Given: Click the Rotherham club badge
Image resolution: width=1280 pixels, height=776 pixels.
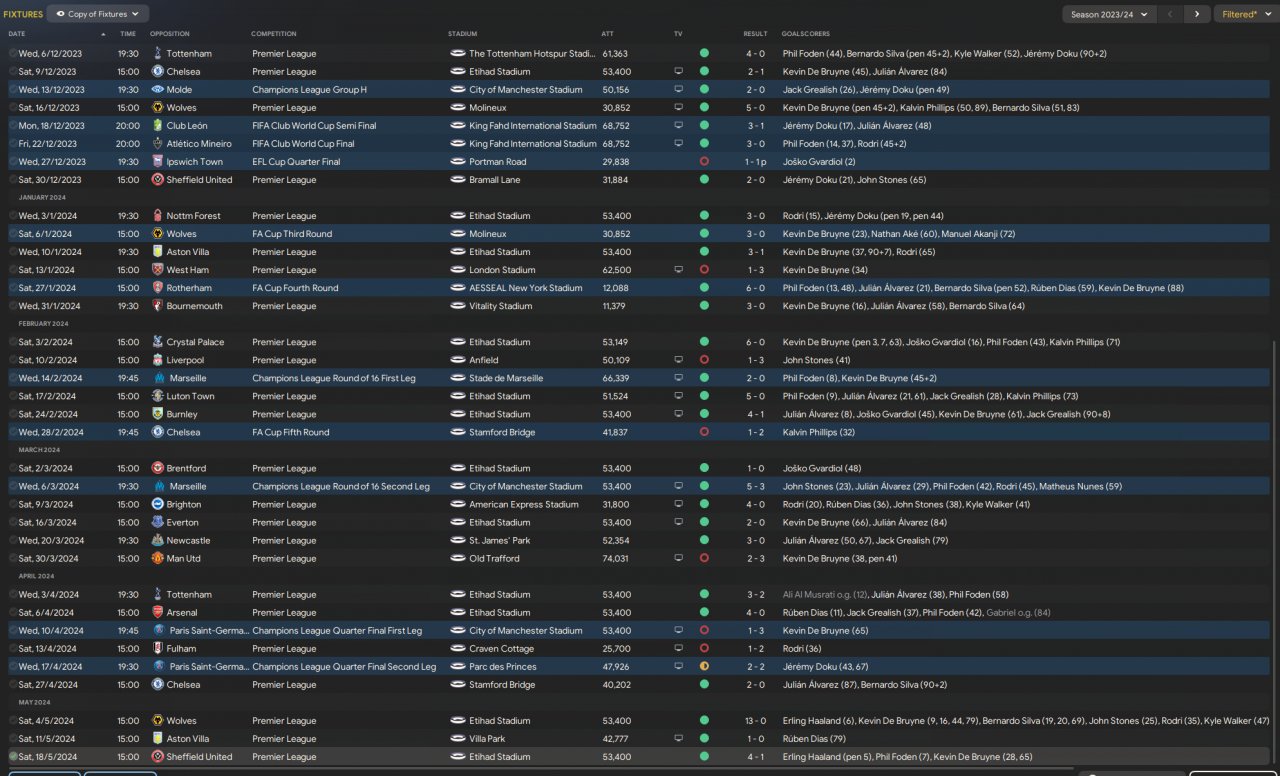Looking at the screenshot, I should pos(157,288).
